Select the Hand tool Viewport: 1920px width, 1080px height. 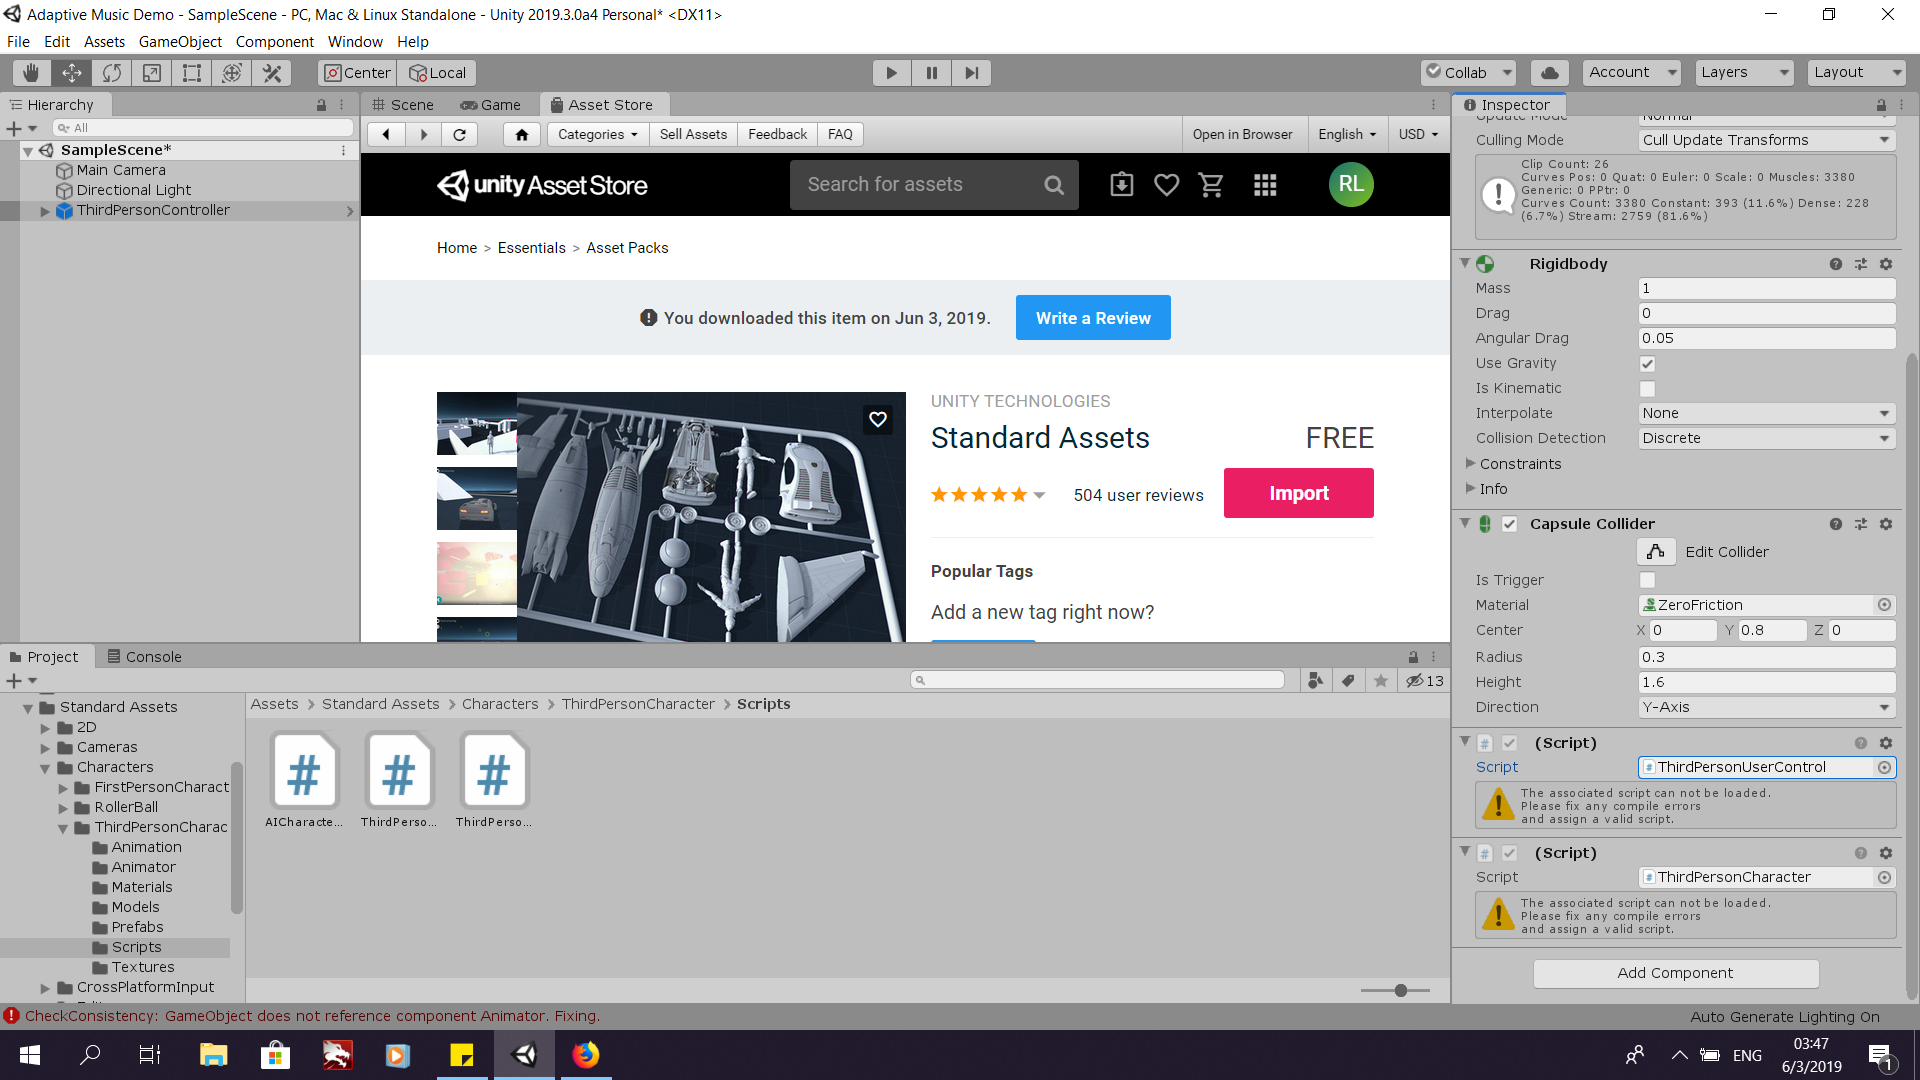tap(31, 73)
